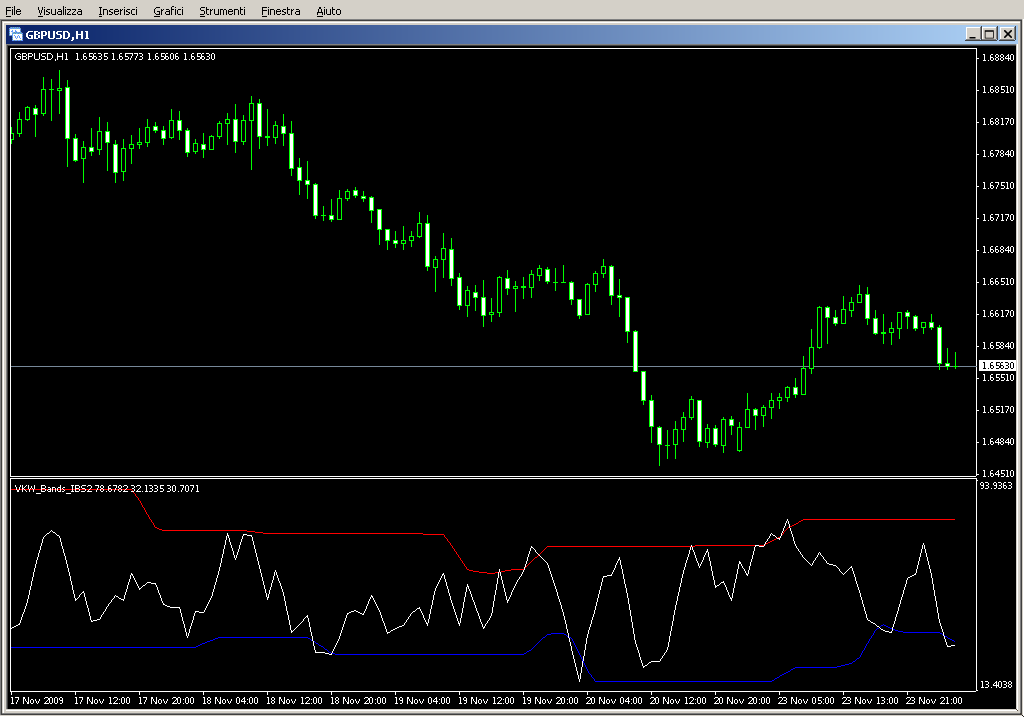1024x717 pixels.
Task: Click the 23 Nov 21:00 time label
Action: coord(934,701)
